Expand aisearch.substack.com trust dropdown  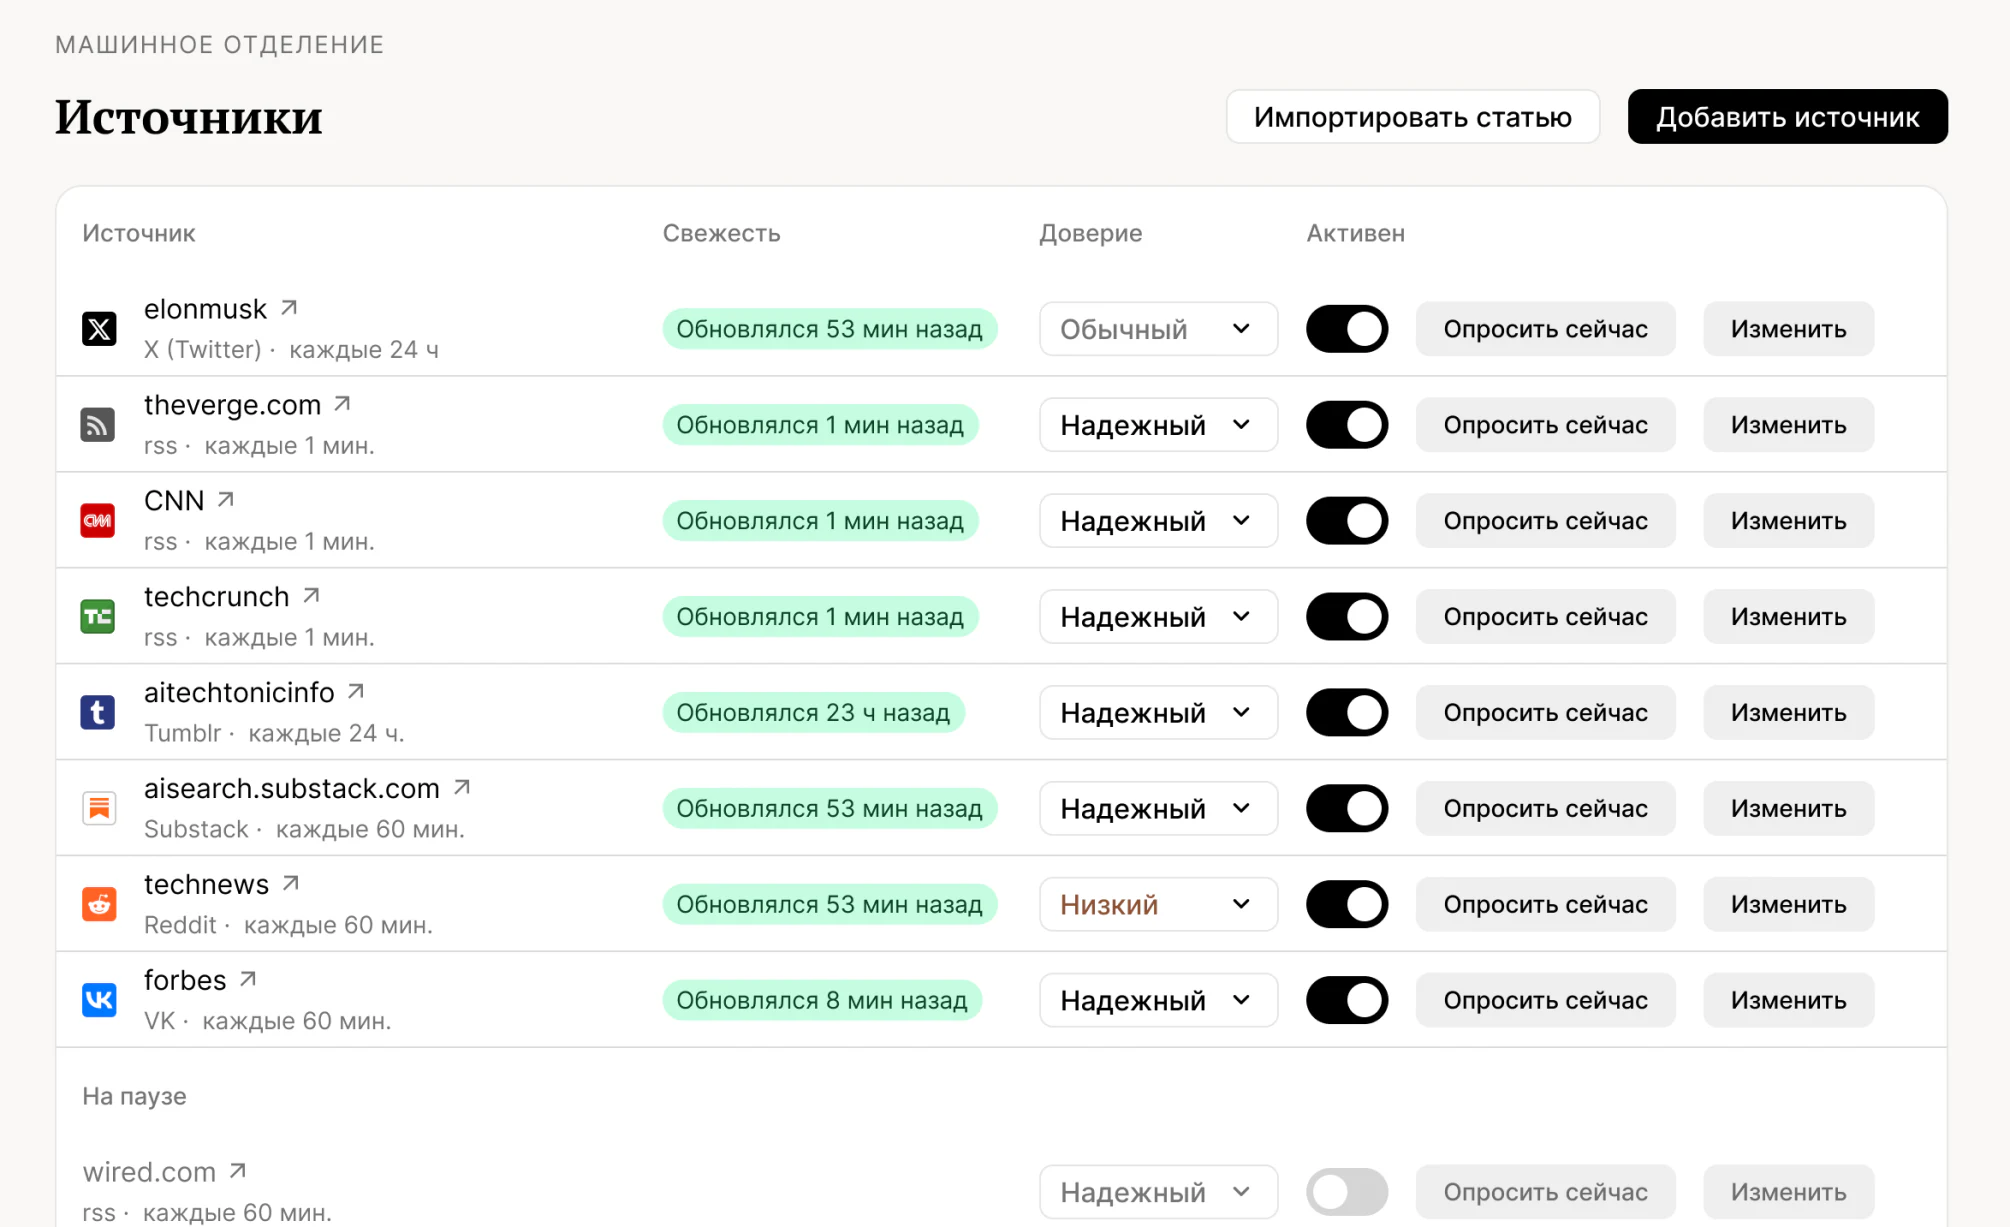pos(1158,808)
